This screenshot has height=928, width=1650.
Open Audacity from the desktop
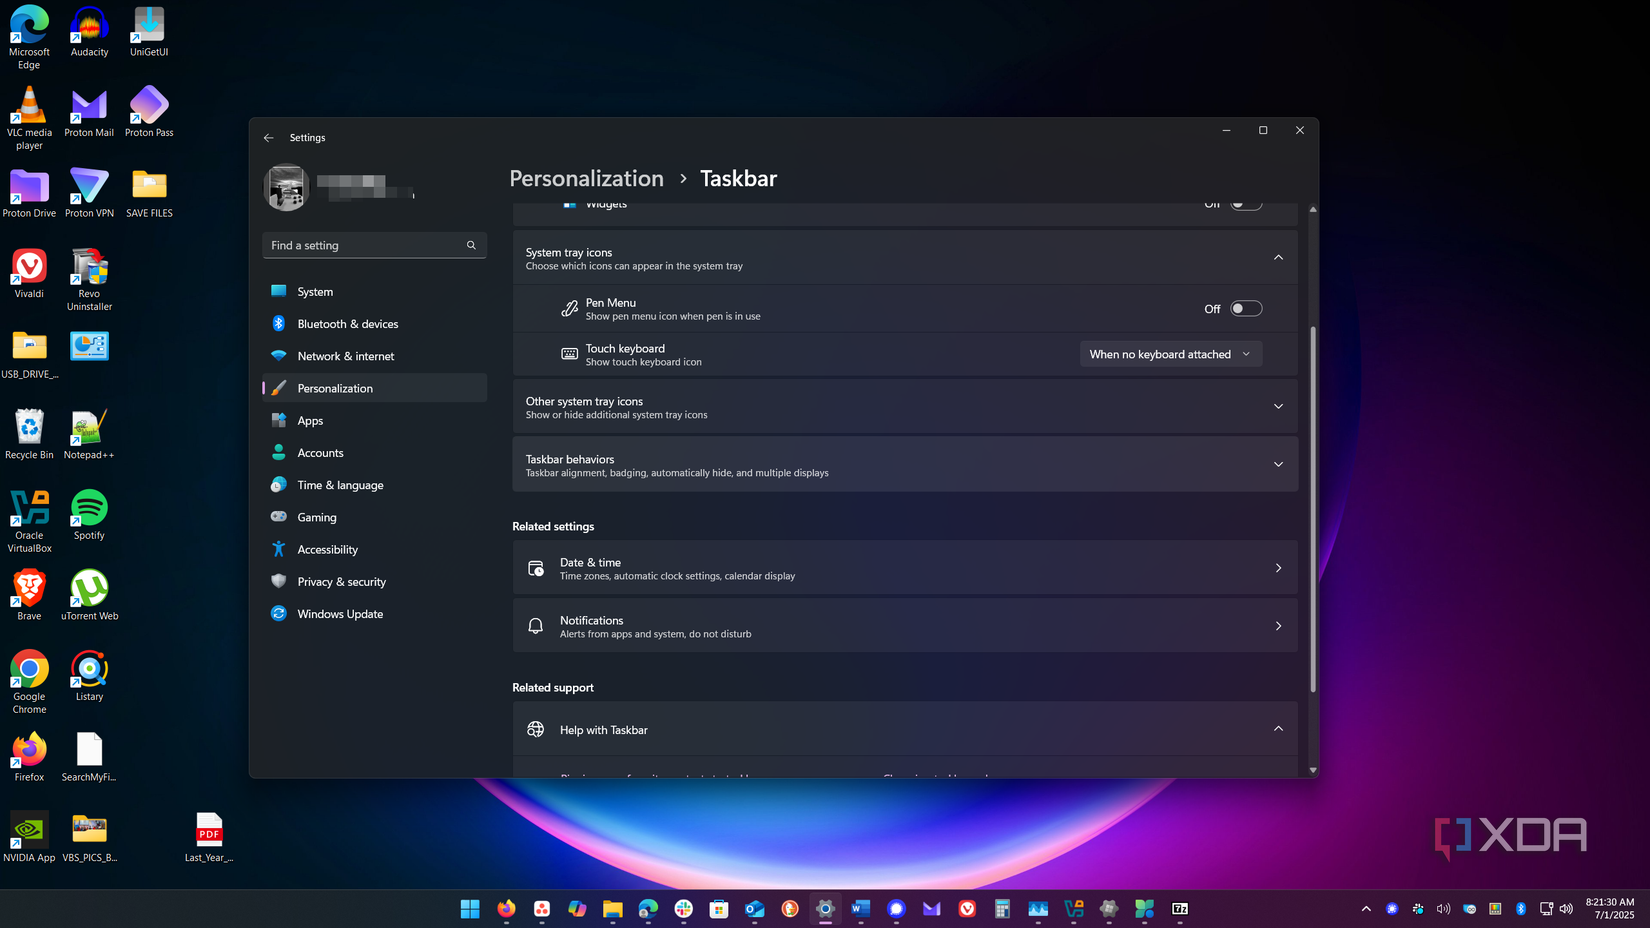(x=89, y=32)
